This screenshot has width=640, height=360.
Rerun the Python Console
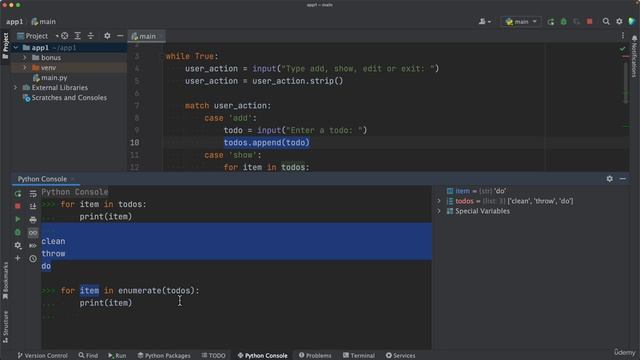click(x=18, y=193)
